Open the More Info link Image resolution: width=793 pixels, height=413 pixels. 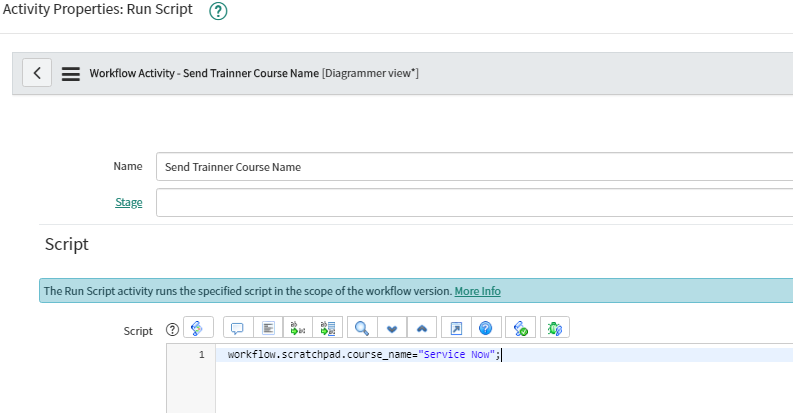(477, 291)
